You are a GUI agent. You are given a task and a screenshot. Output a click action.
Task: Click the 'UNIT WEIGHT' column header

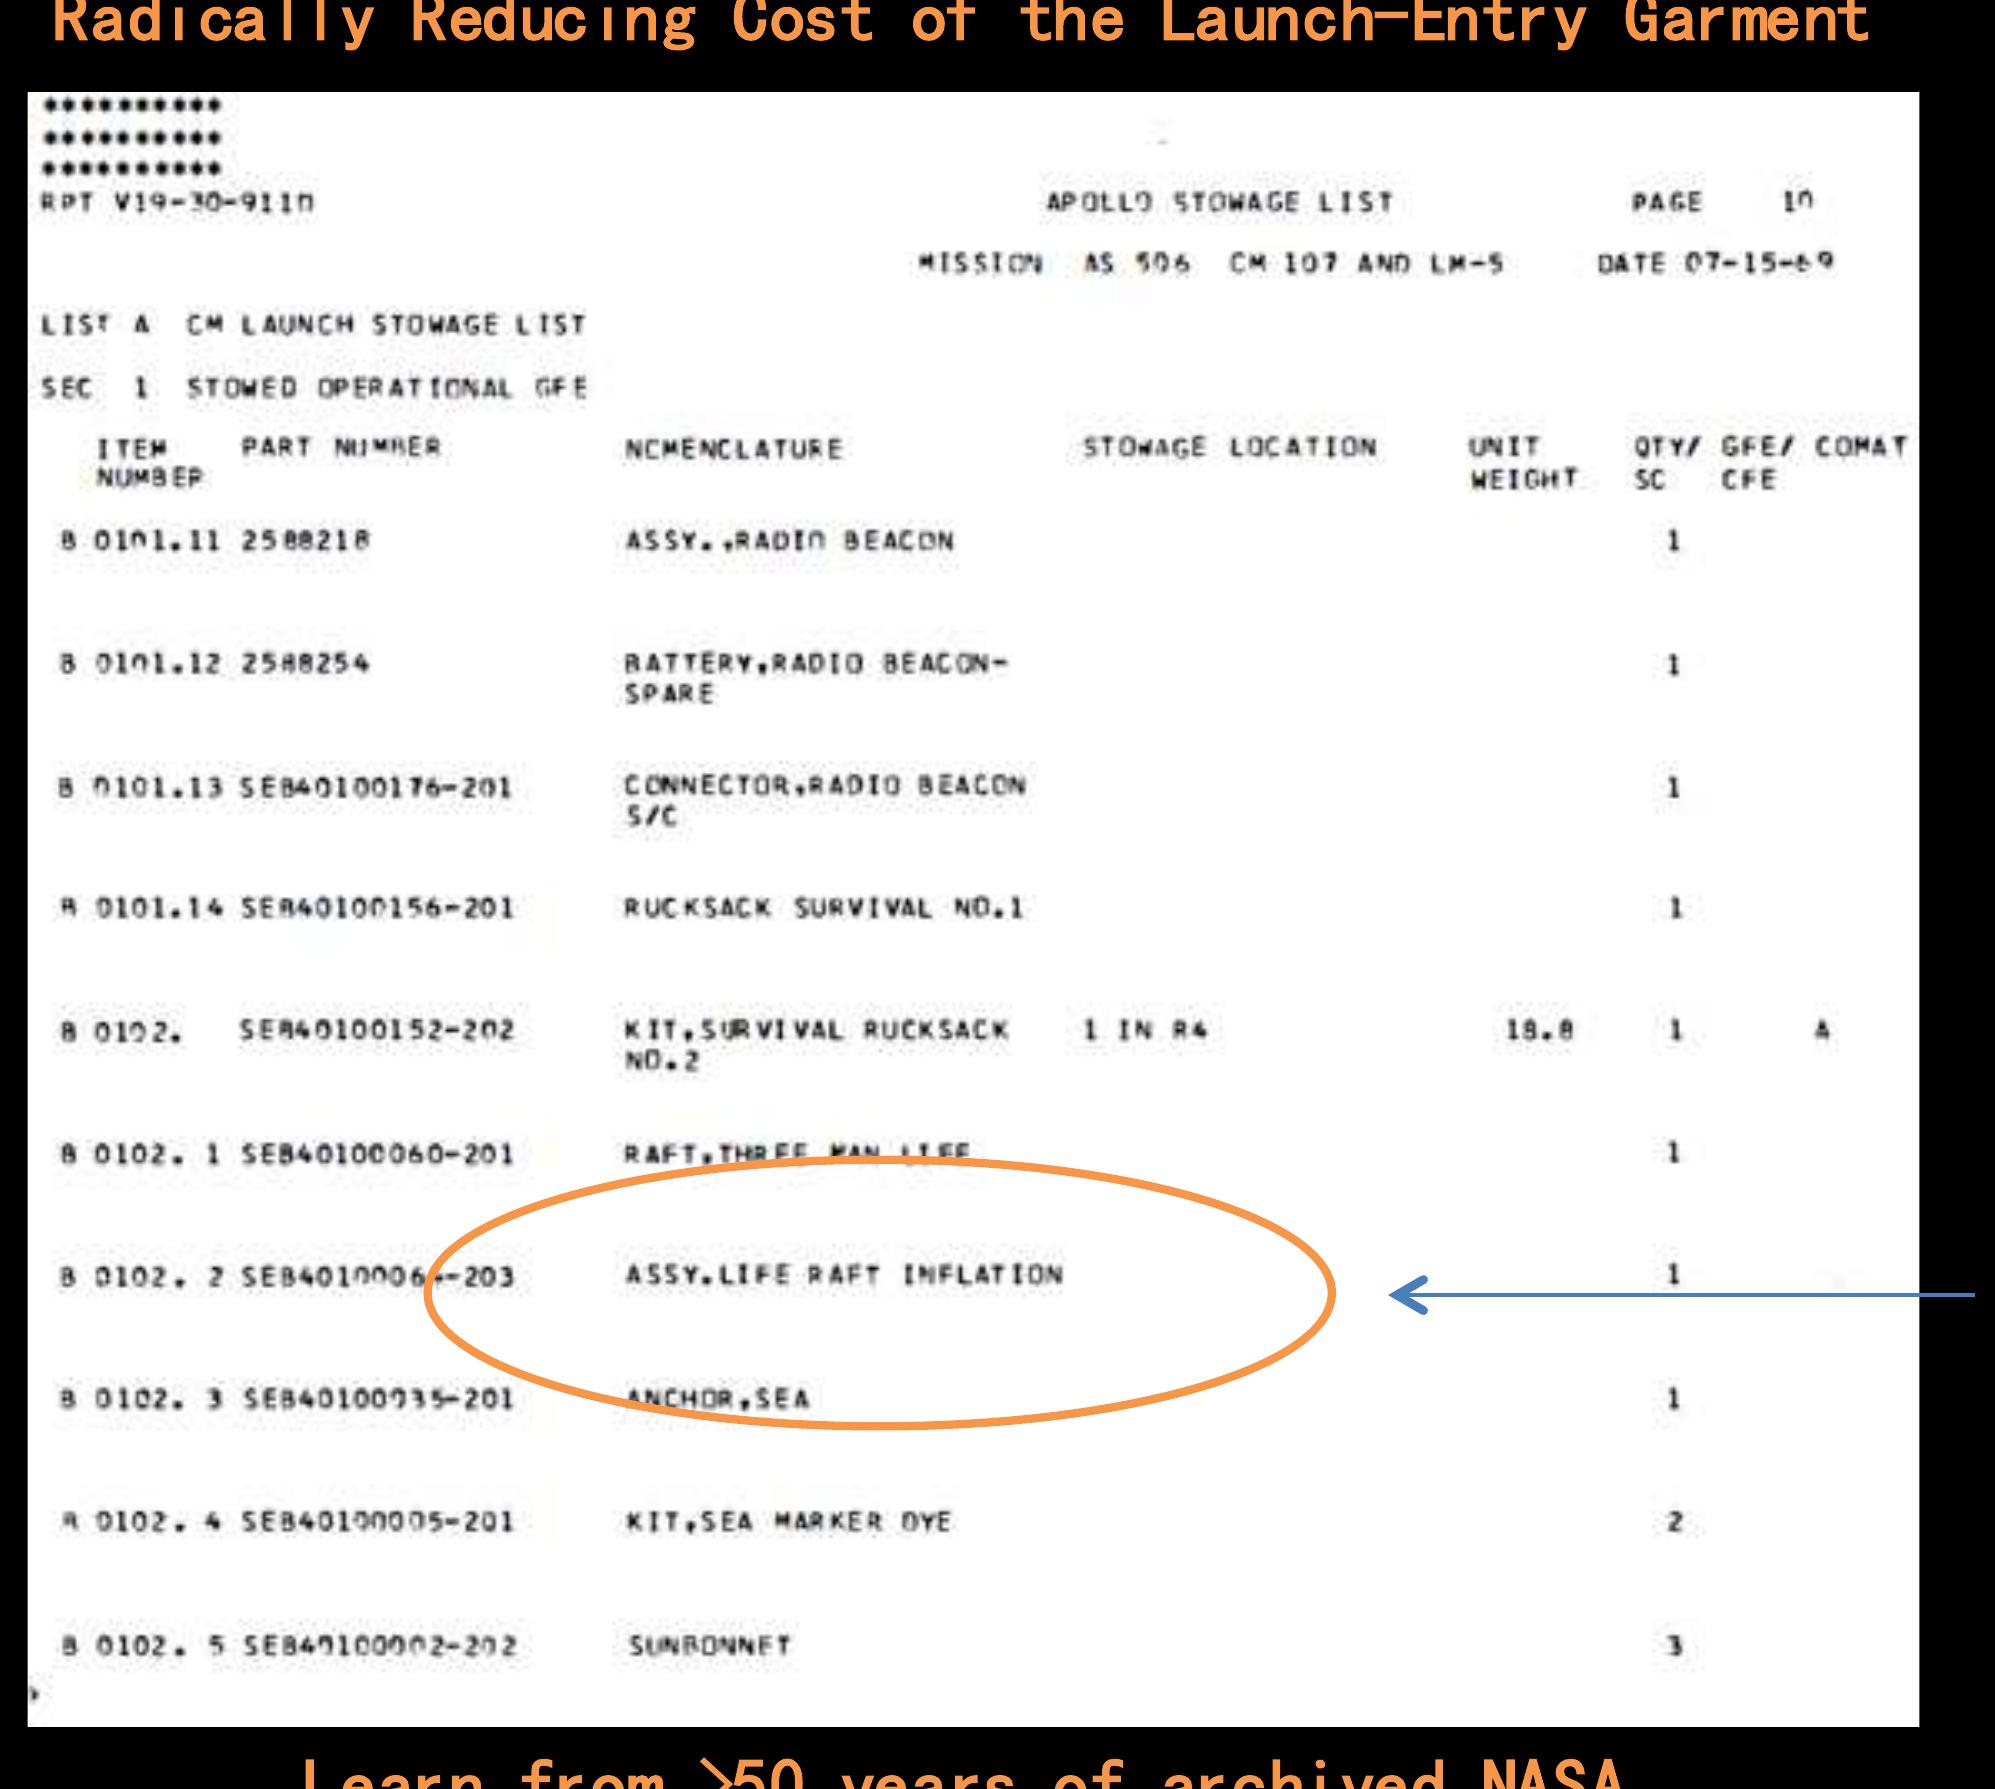pyautogui.click(x=1521, y=463)
